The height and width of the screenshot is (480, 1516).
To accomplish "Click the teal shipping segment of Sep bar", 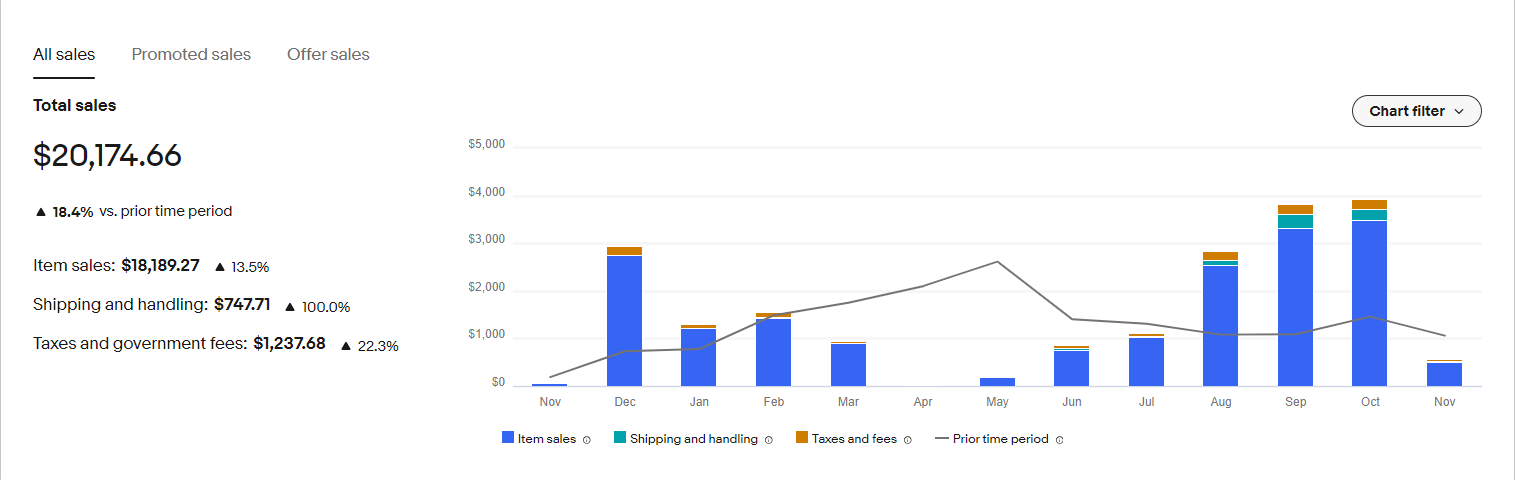I will coord(1295,221).
